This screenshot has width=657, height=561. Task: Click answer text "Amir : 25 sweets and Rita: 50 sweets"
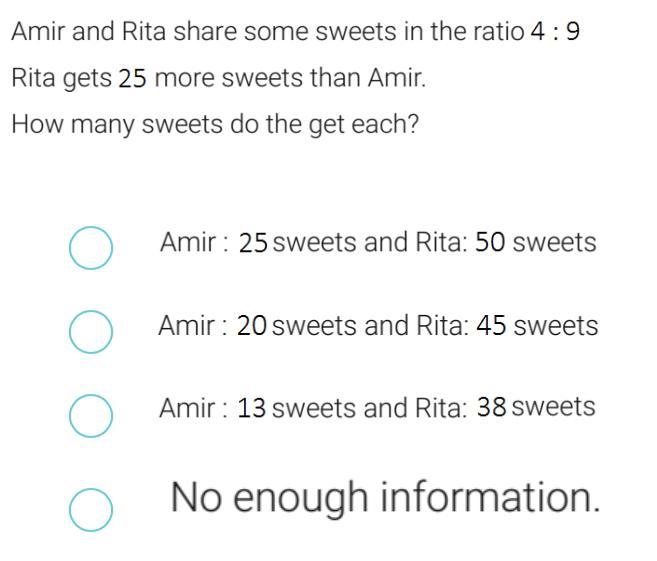pyautogui.click(x=377, y=243)
